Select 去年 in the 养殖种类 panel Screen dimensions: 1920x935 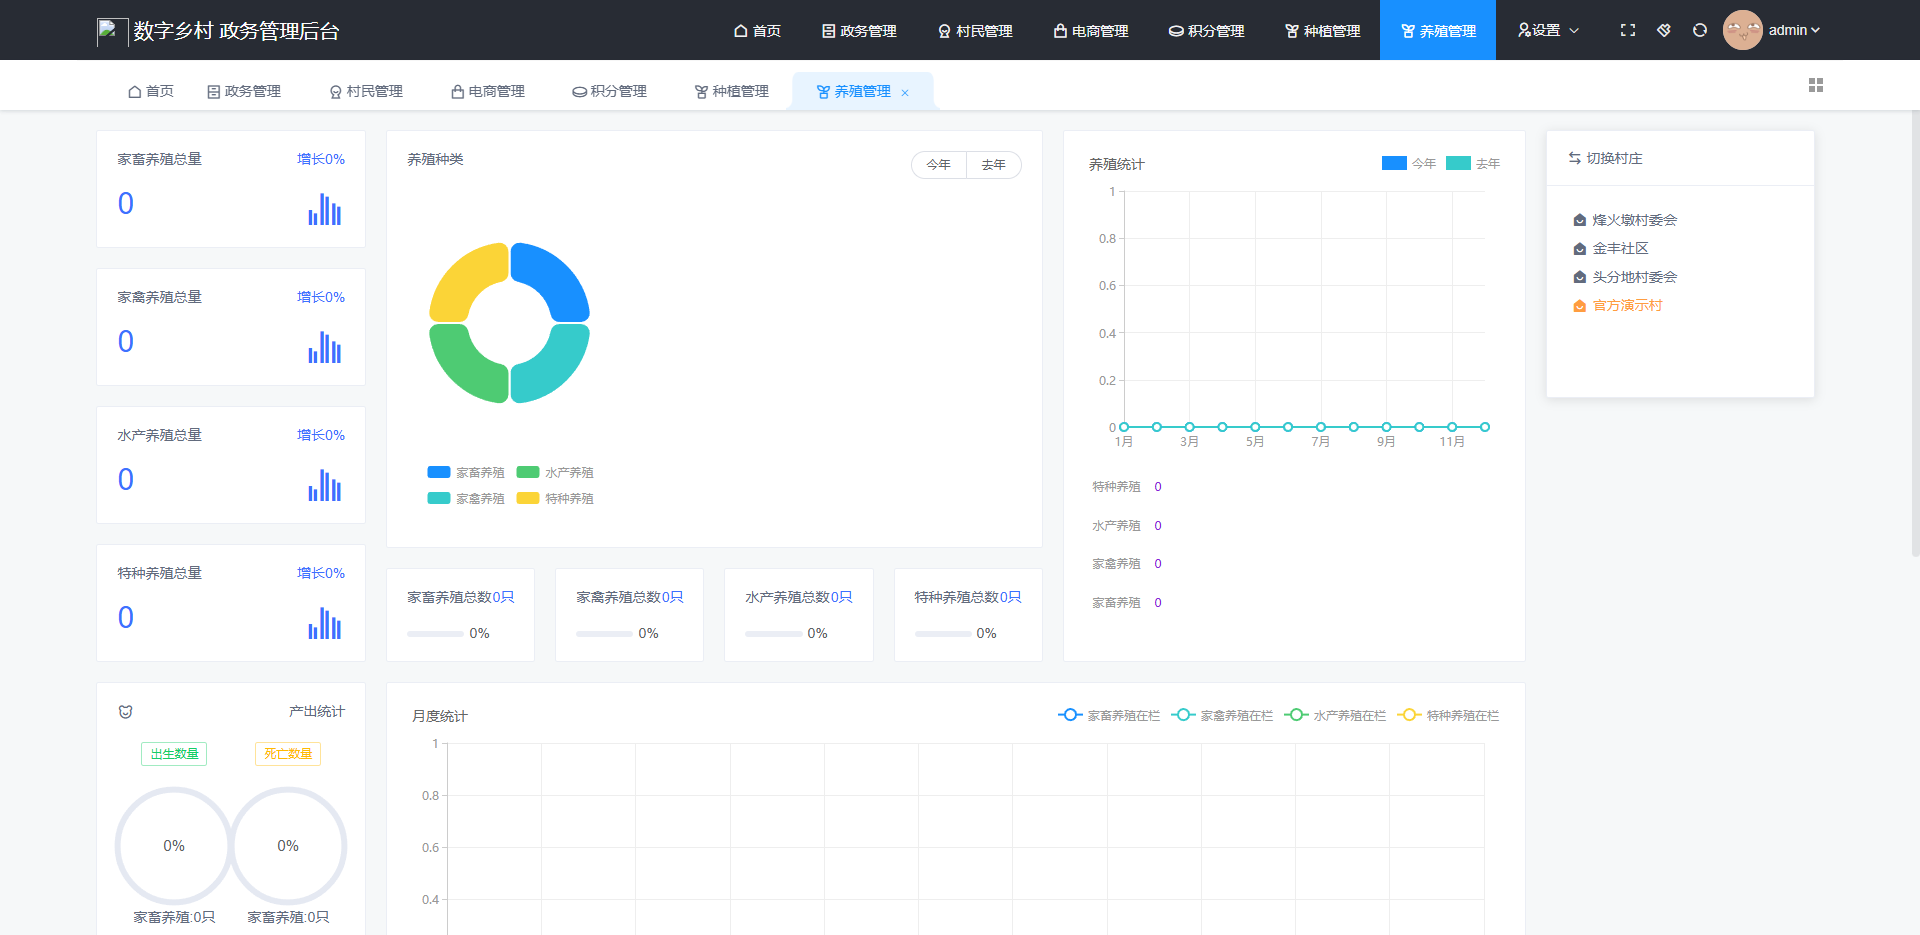(993, 164)
